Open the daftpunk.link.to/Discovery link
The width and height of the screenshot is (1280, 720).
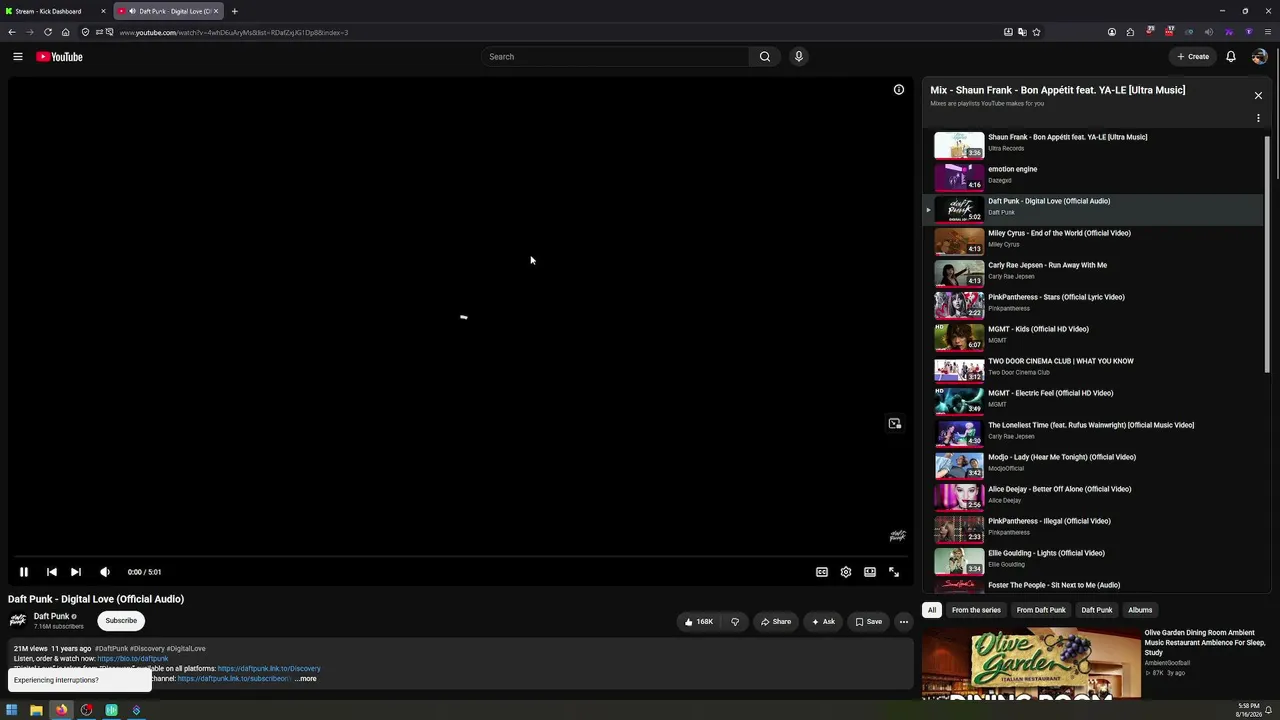(x=269, y=669)
